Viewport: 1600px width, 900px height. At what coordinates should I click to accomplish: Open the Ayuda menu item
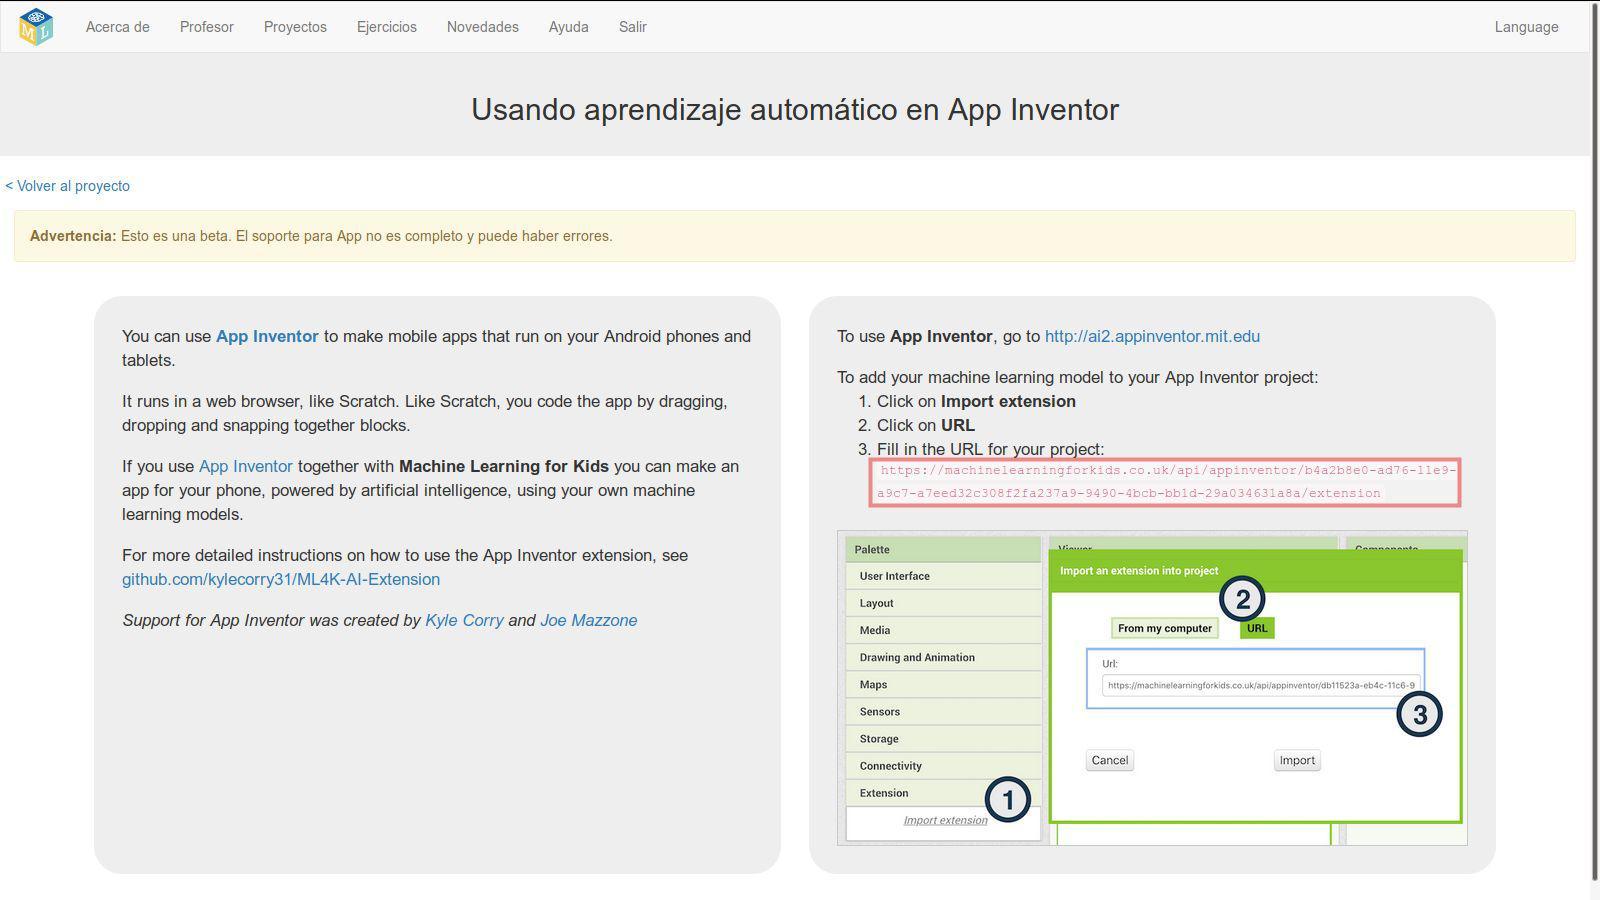tap(569, 27)
